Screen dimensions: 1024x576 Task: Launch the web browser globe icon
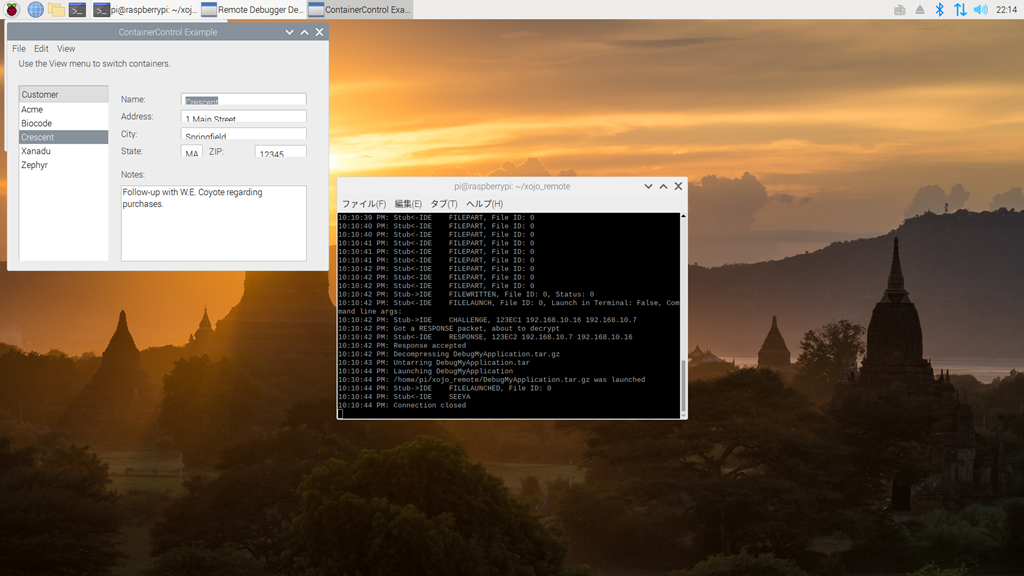tap(35, 9)
